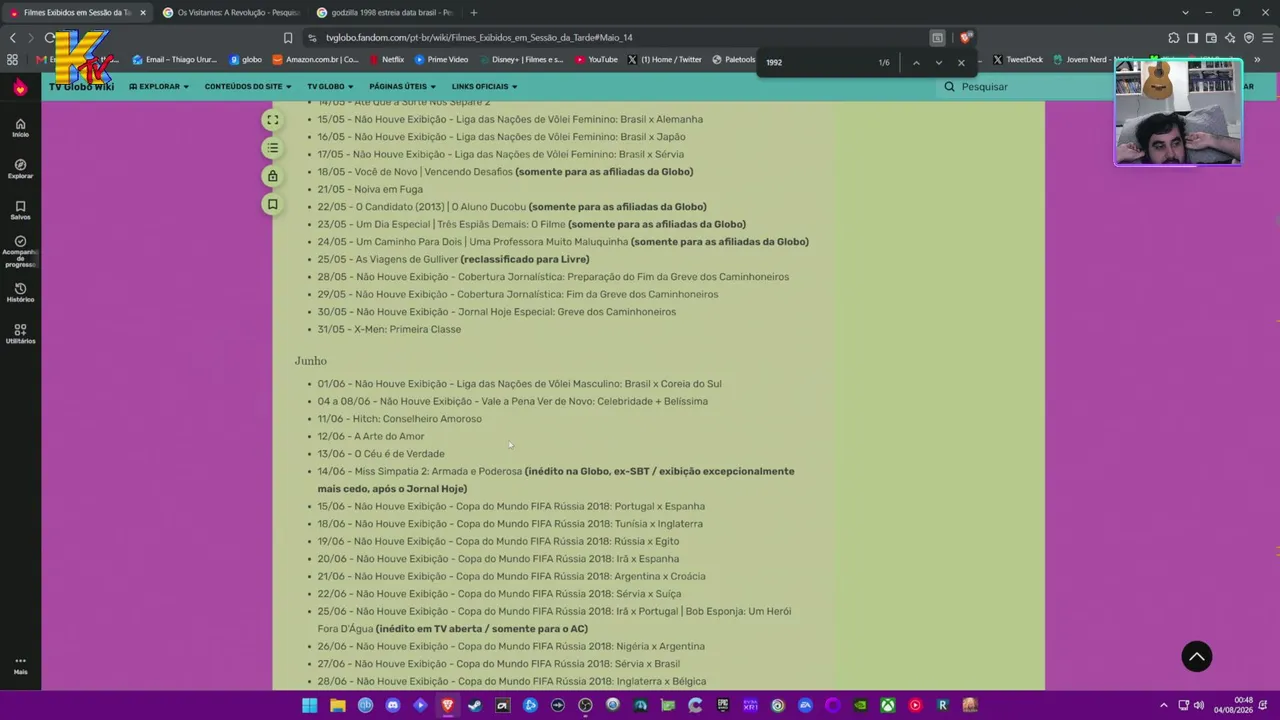Screen dimensions: 1280x720
Task: Expand the Explorar wiki menu
Action: coord(159,87)
